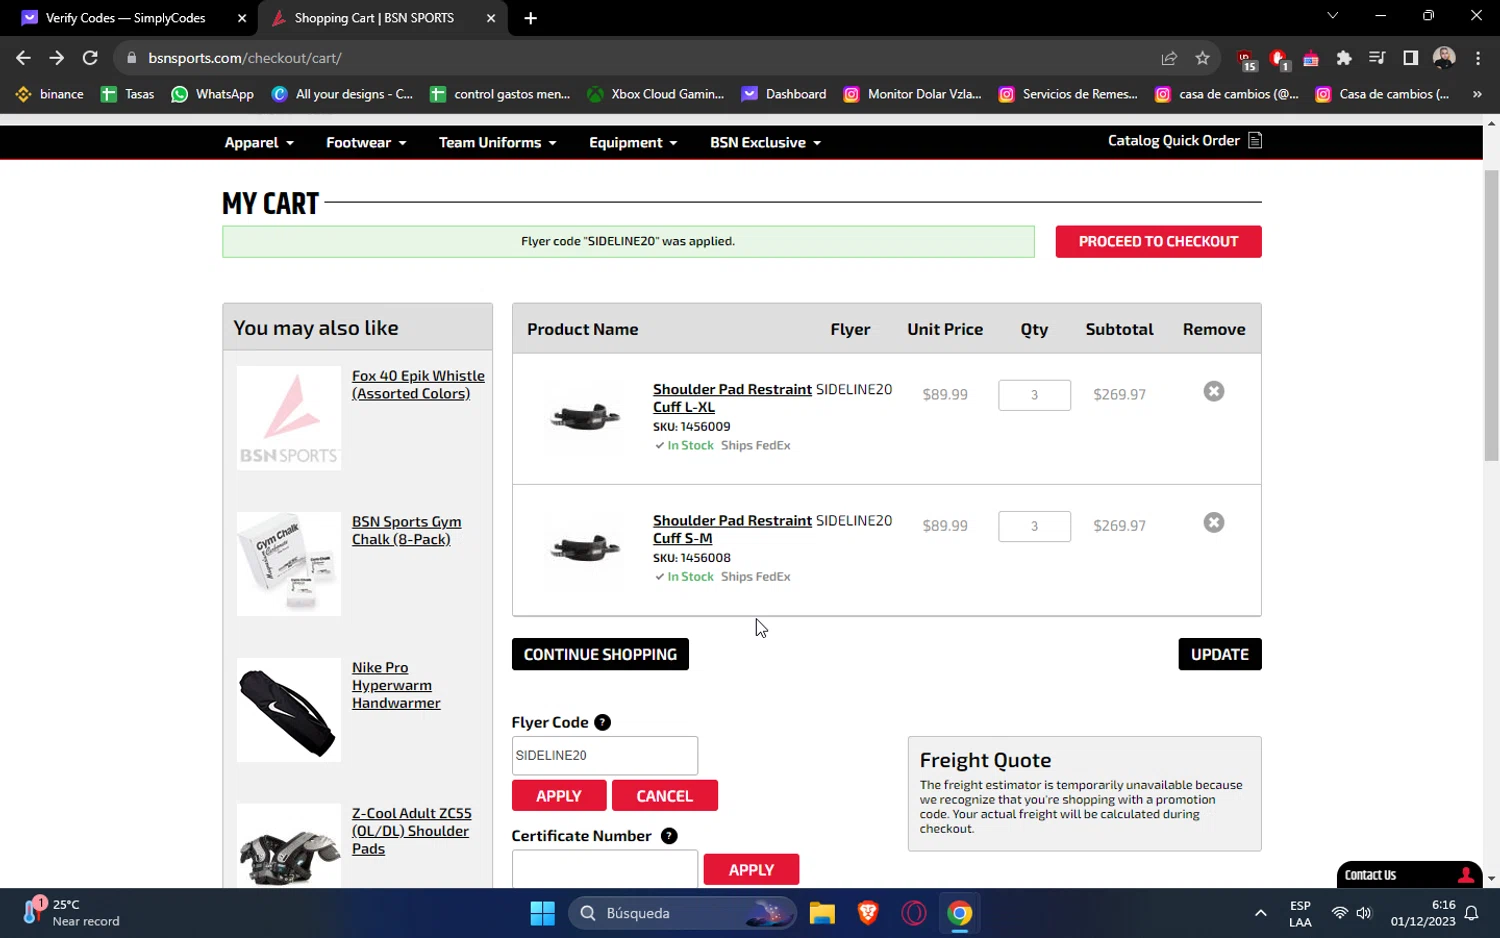The height and width of the screenshot is (938, 1500).
Task: Click the Cuff L-XL product image
Action: click(x=585, y=417)
